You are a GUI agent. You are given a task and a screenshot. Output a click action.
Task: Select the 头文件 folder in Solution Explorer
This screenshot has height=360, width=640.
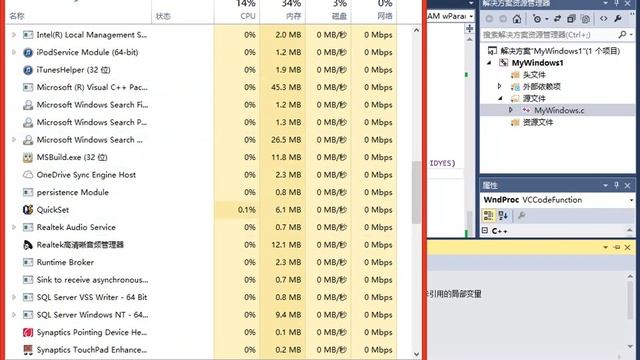[x=534, y=75]
